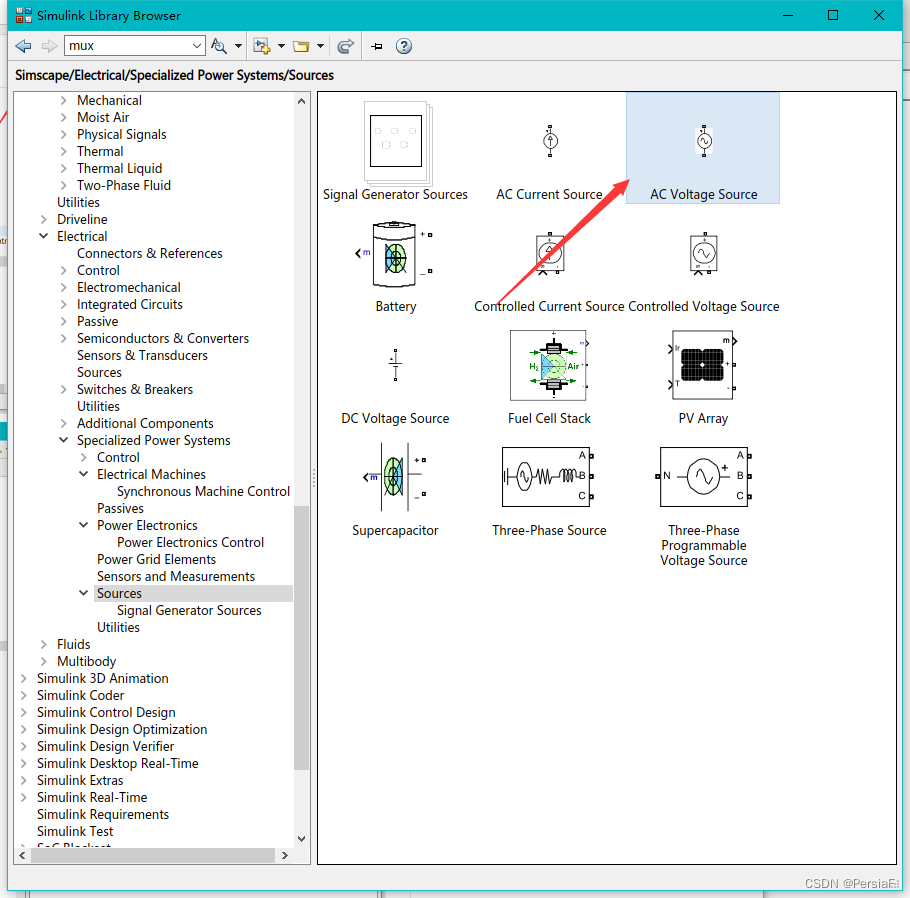This screenshot has height=898, width=910.
Task: Expand the Semiconductors & Converters node
Action: [63, 338]
